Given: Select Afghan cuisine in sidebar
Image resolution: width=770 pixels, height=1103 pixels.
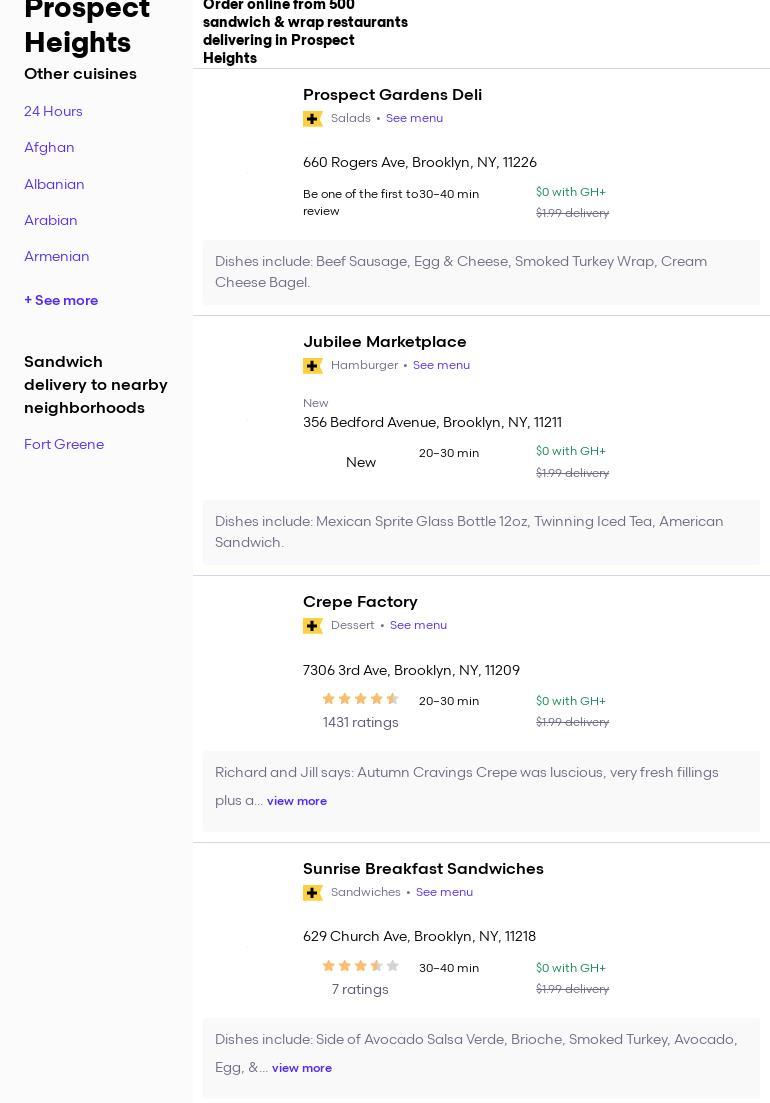Looking at the screenshot, I should pyautogui.click(x=49, y=147).
